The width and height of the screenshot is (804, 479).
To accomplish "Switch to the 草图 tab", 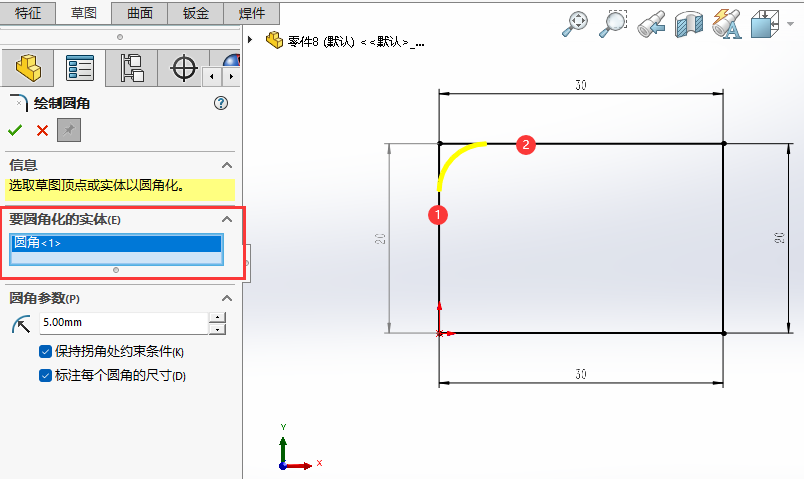I will pyautogui.click(x=84, y=13).
